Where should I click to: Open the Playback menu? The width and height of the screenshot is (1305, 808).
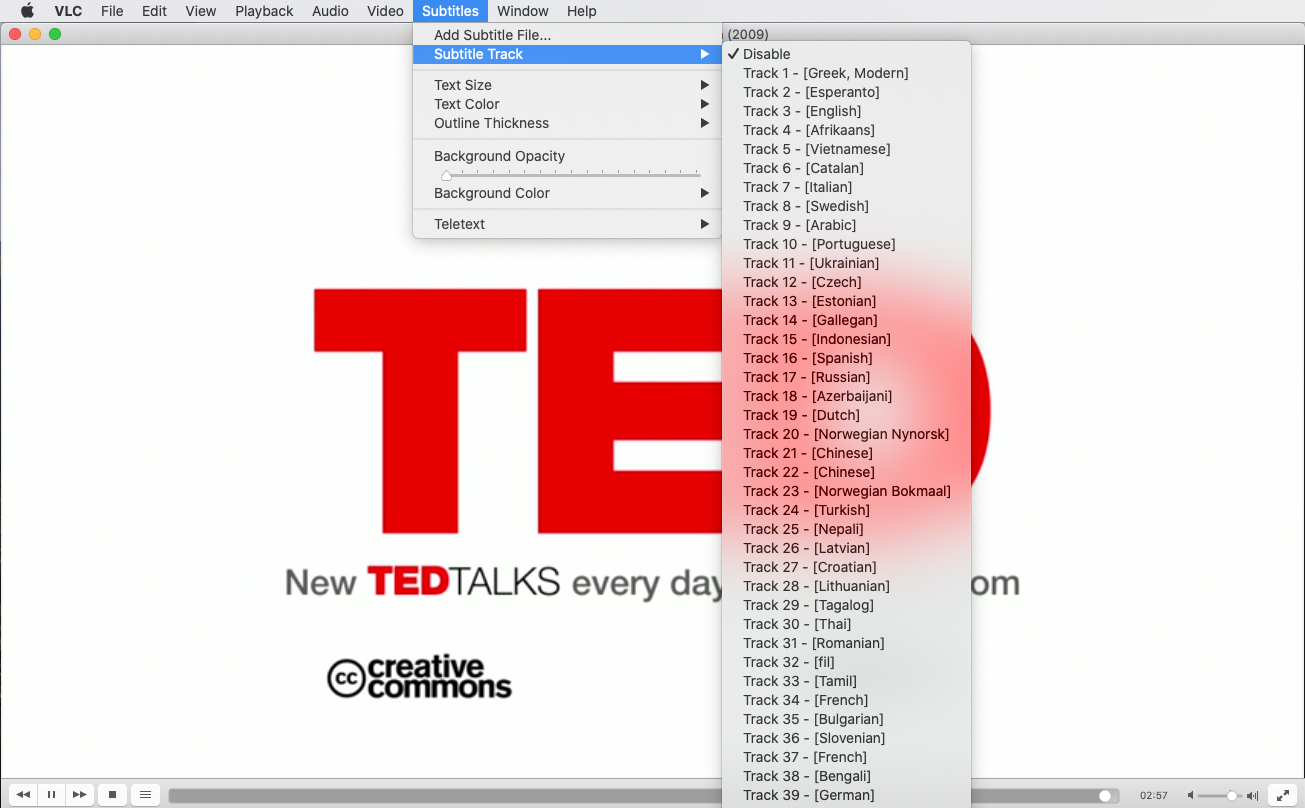264,11
